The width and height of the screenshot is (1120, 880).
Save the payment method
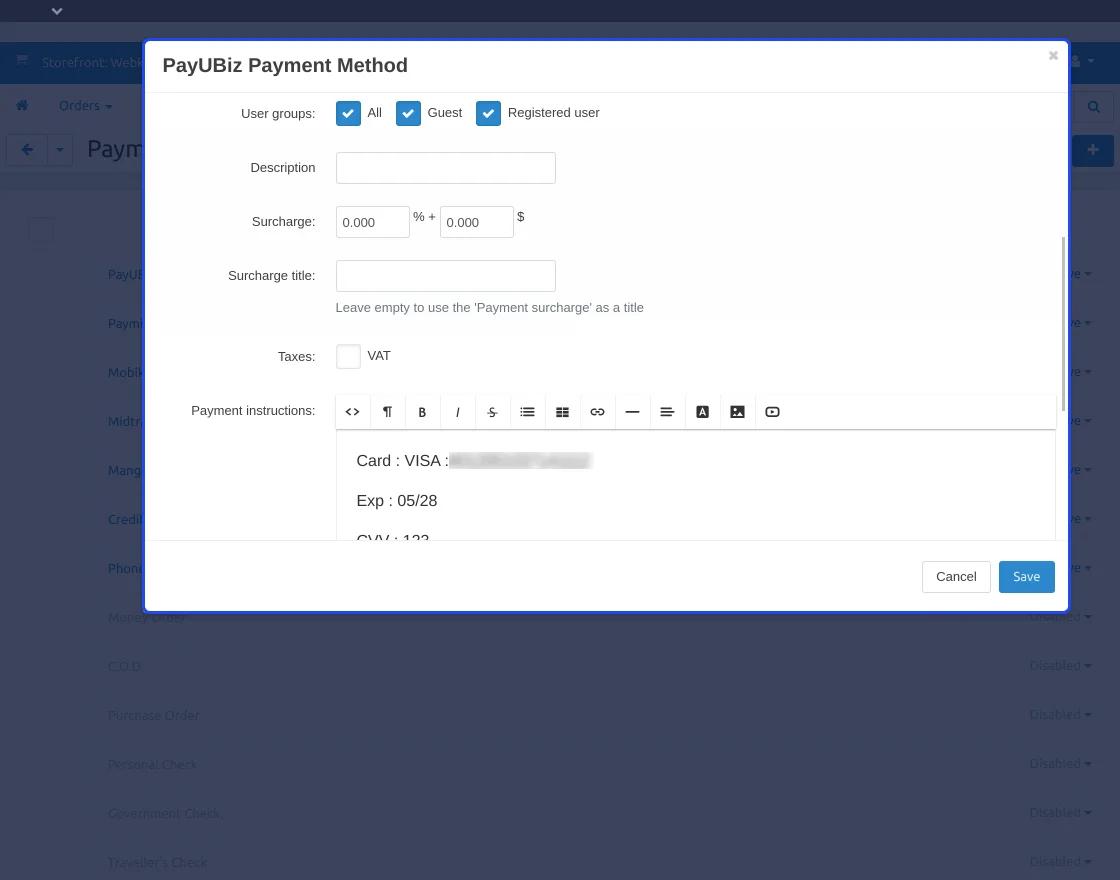pos(1026,577)
